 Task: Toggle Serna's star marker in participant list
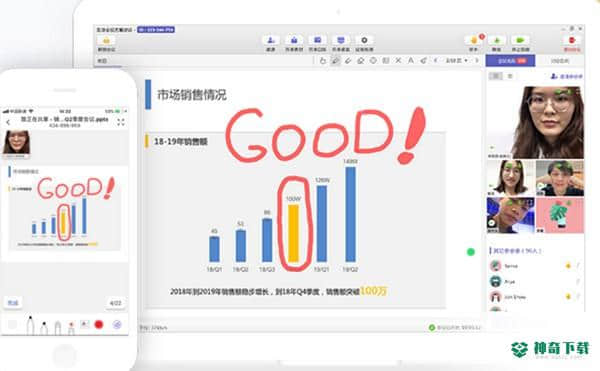(x=568, y=265)
